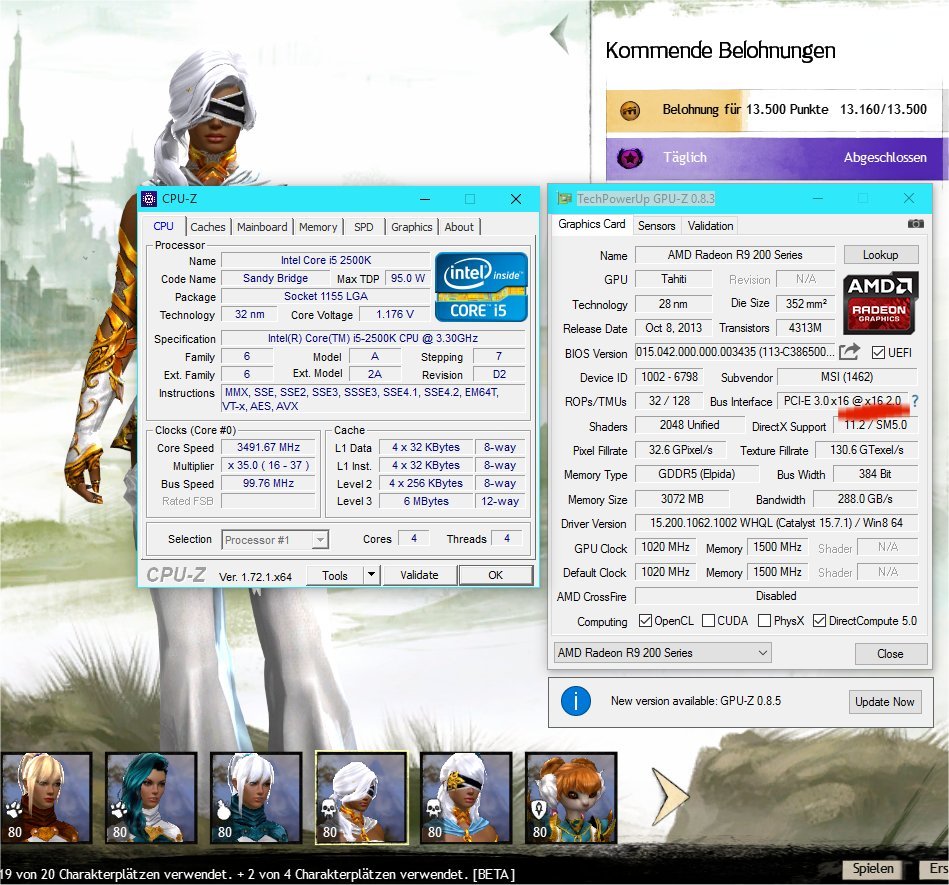Open the AMD Radeon R9 200 Series dropdown
Viewport: 949px width, 885px height.
[x=663, y=653]
